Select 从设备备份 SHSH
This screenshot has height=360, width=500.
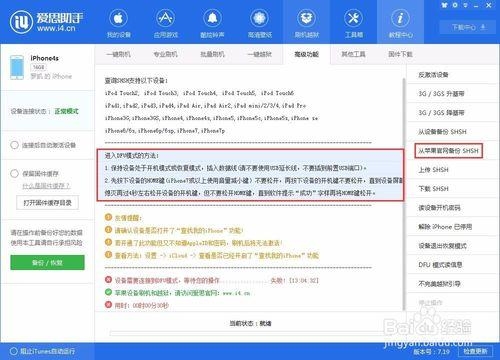pyautogui.click(x=442, y=132)
